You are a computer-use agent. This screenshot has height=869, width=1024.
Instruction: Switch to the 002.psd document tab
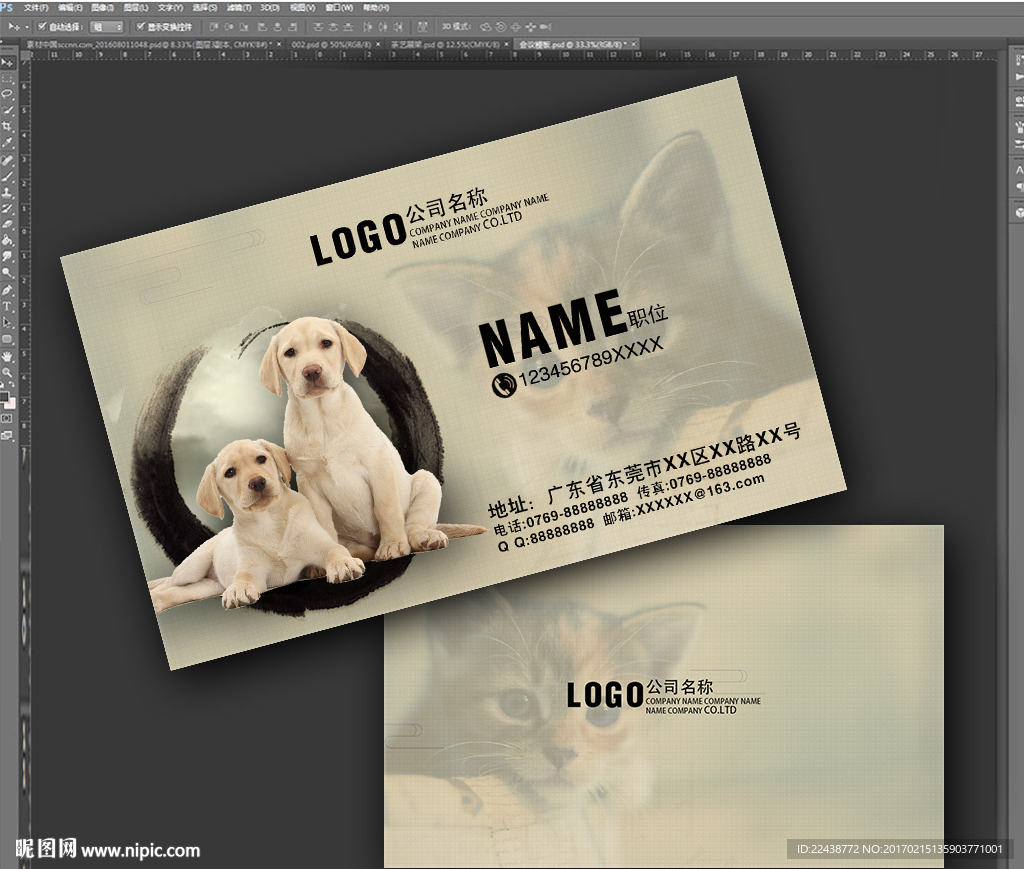[x=331, y=44]
